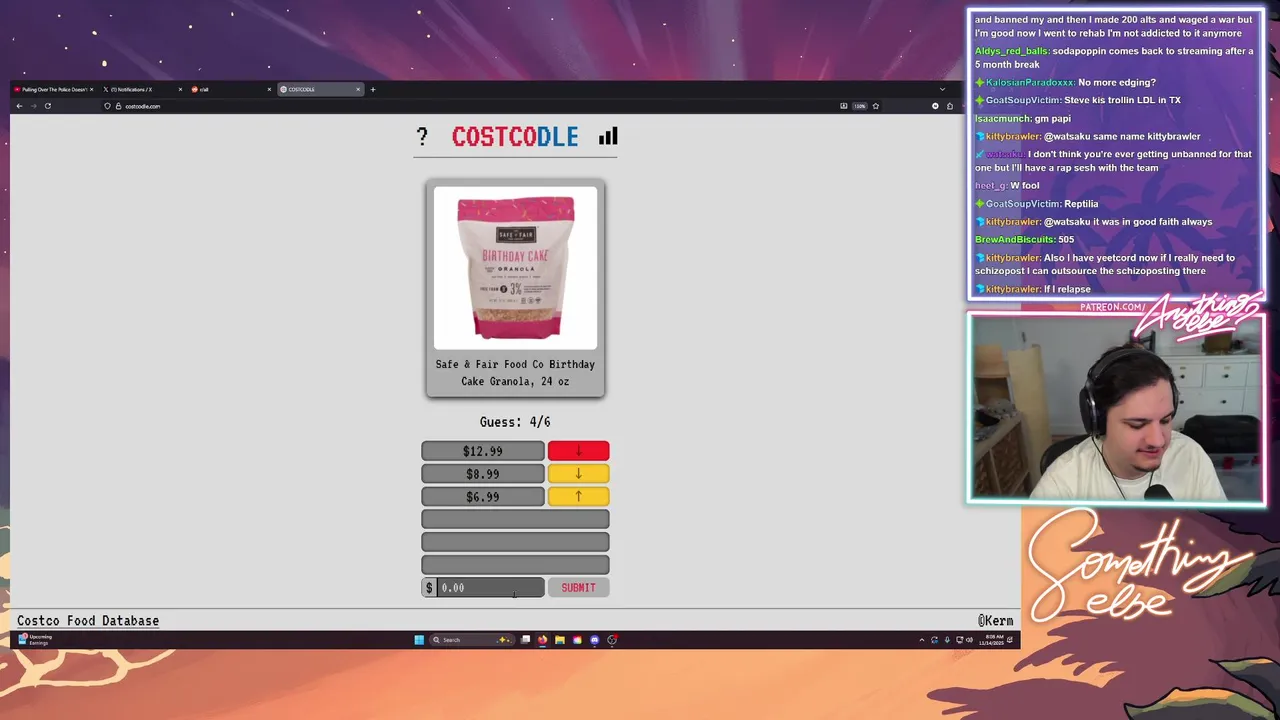Open File Explorer from the taskbar

tap(560, 640)
